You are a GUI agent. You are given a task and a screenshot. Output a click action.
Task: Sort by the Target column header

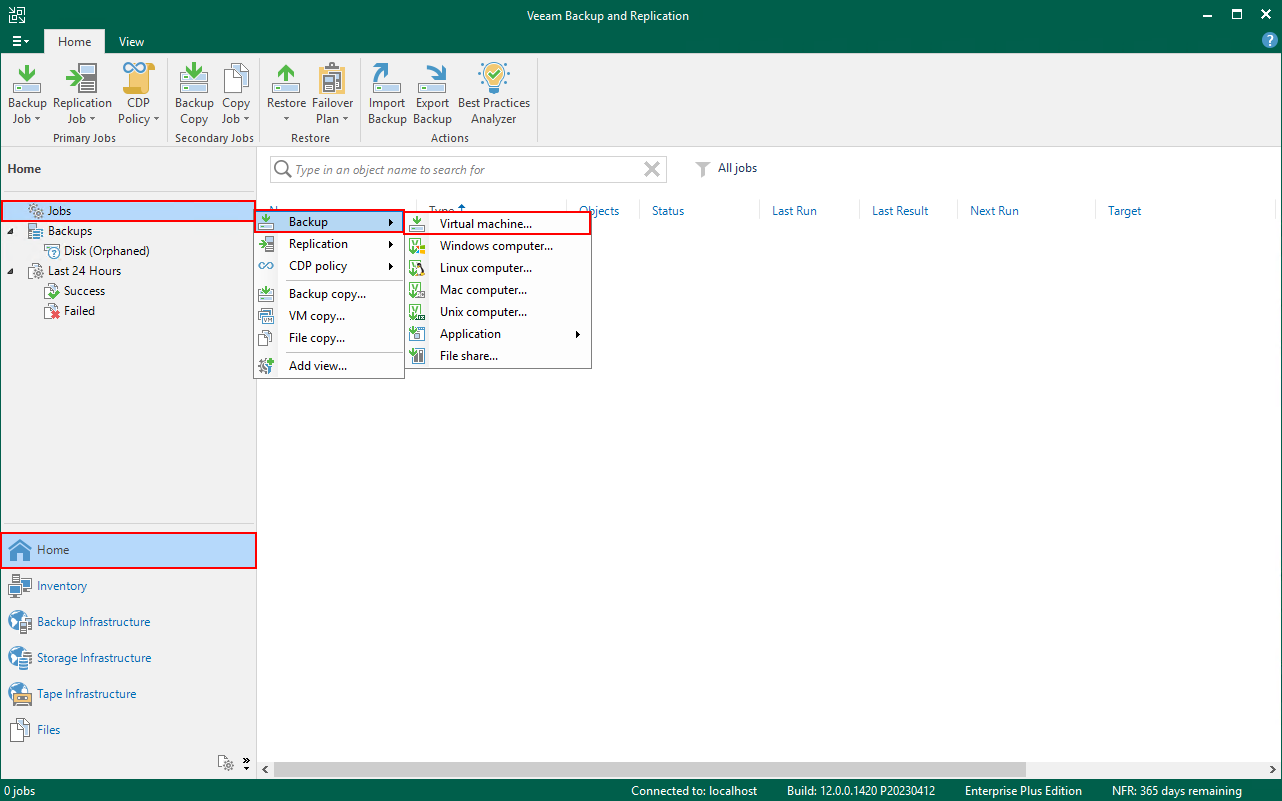point(1124,211)
